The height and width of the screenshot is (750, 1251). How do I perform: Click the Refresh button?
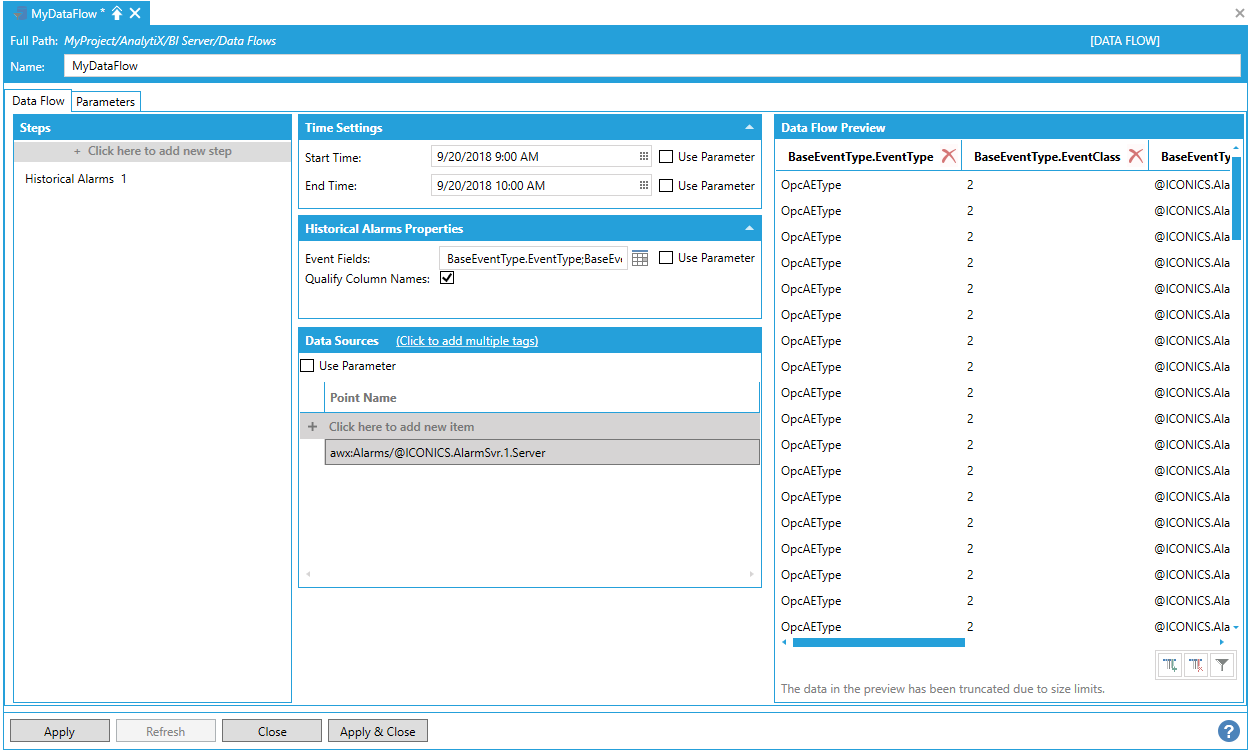(x=166, y=732)
